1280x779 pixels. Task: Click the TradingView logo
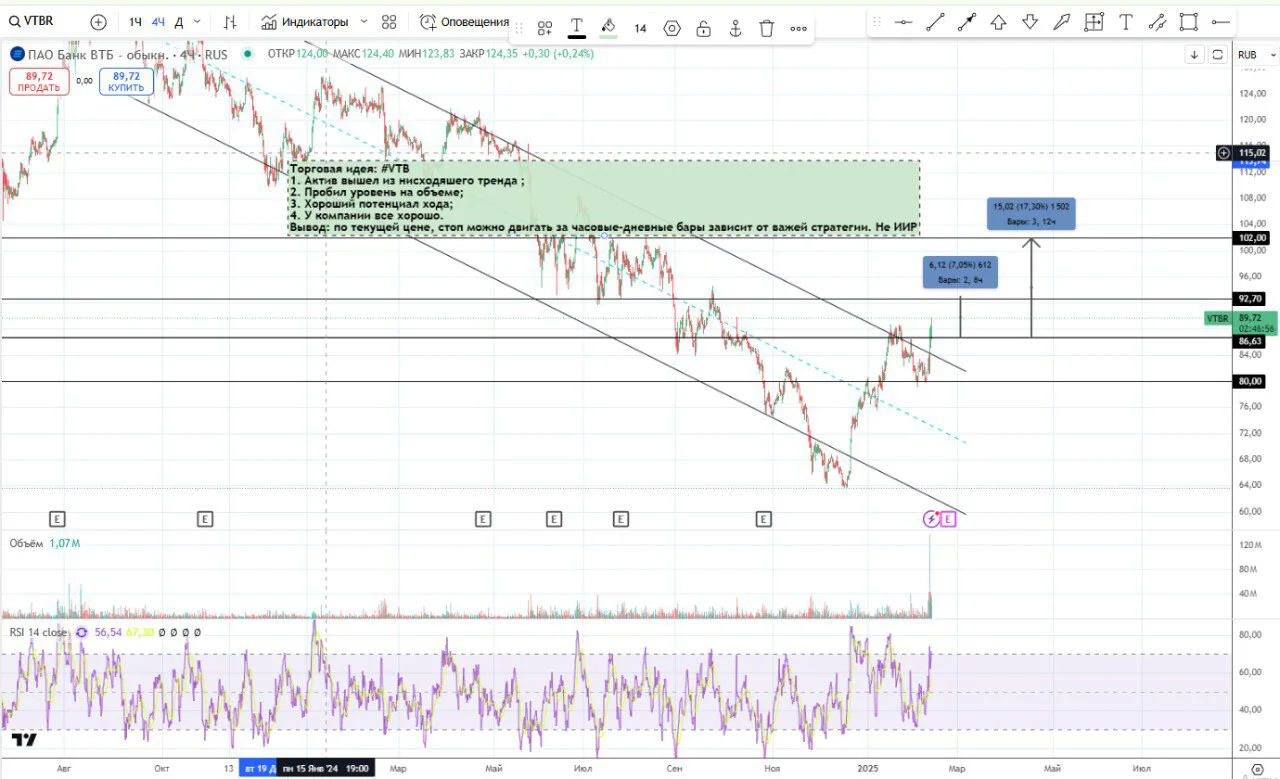pos(25,740)
